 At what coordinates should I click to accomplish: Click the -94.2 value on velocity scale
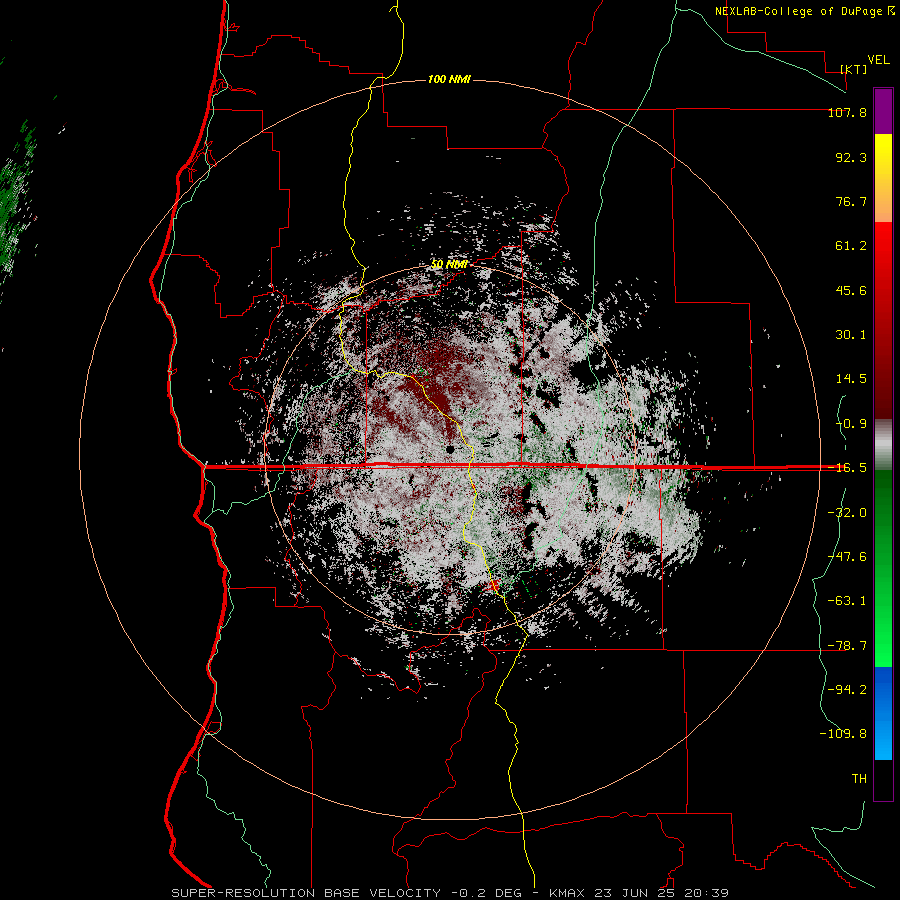pos(847,690)
